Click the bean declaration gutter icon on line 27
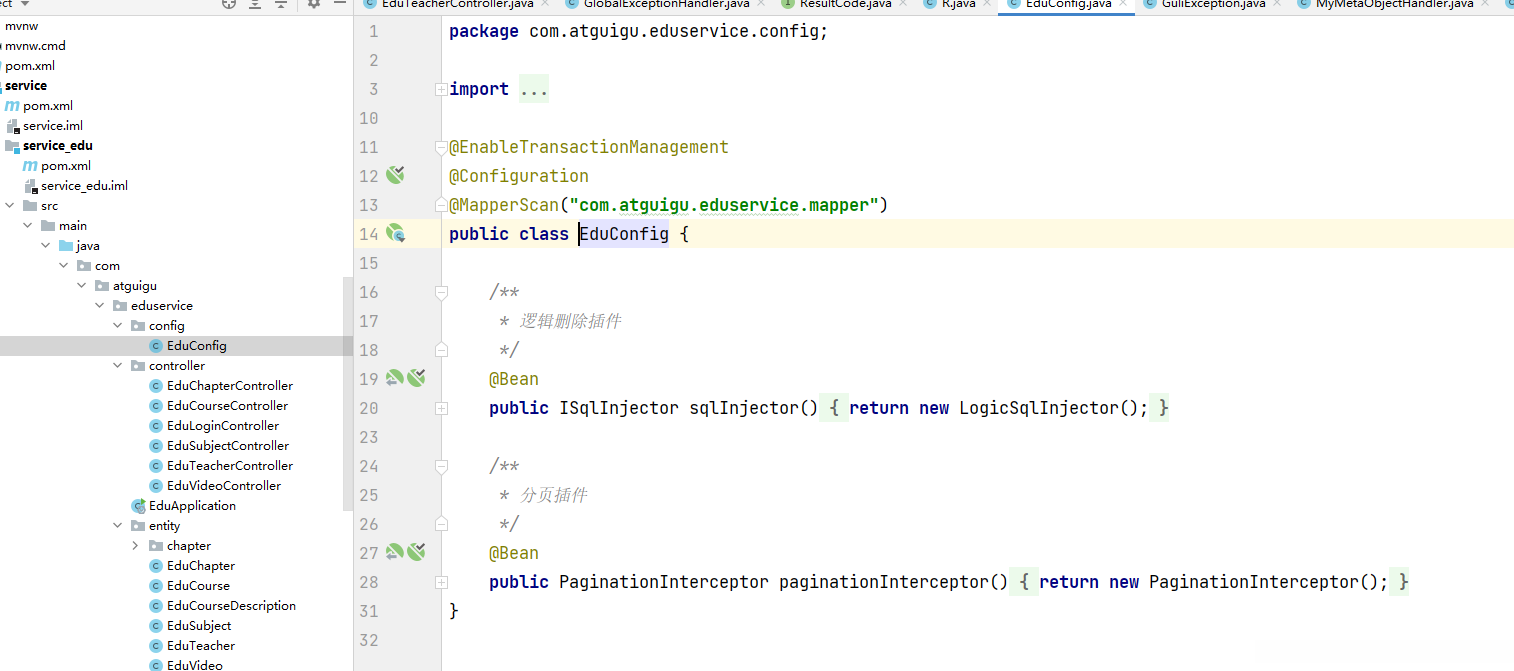Viewport: 1514px width, 671px height. pos(416,552)
